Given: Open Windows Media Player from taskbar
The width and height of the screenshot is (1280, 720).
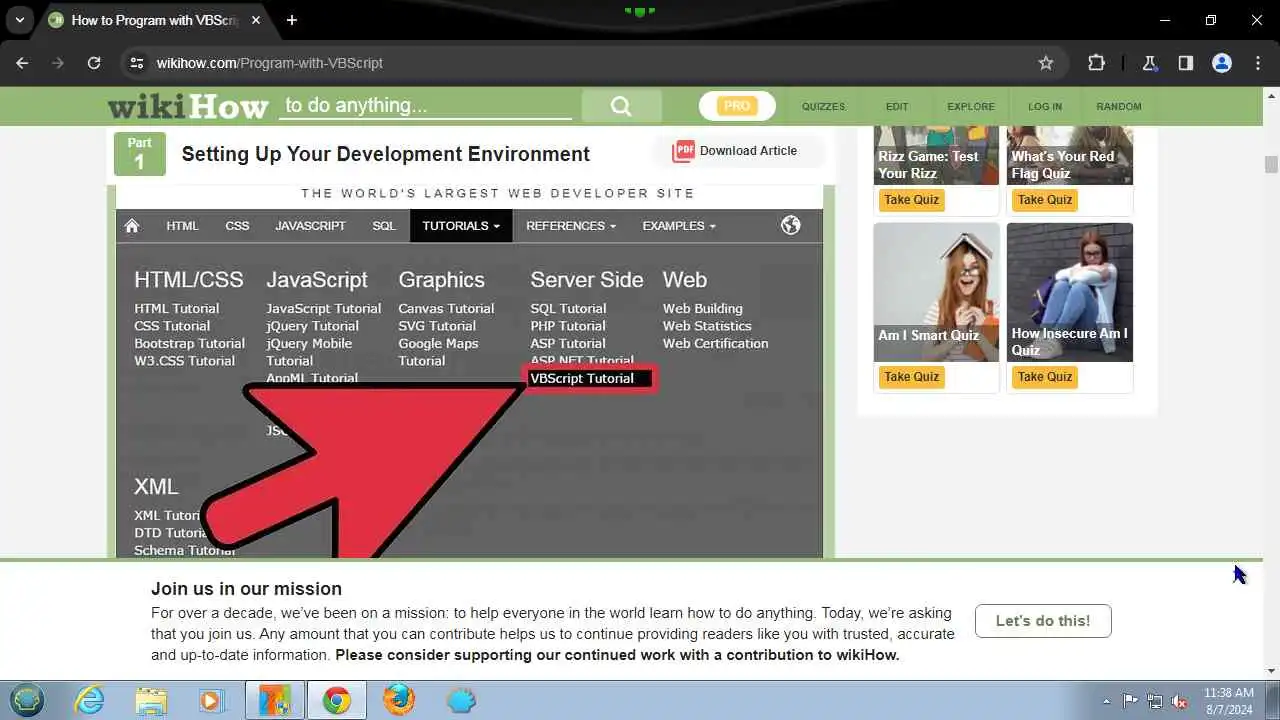Looking at the screenshot, I should (211, 700).
